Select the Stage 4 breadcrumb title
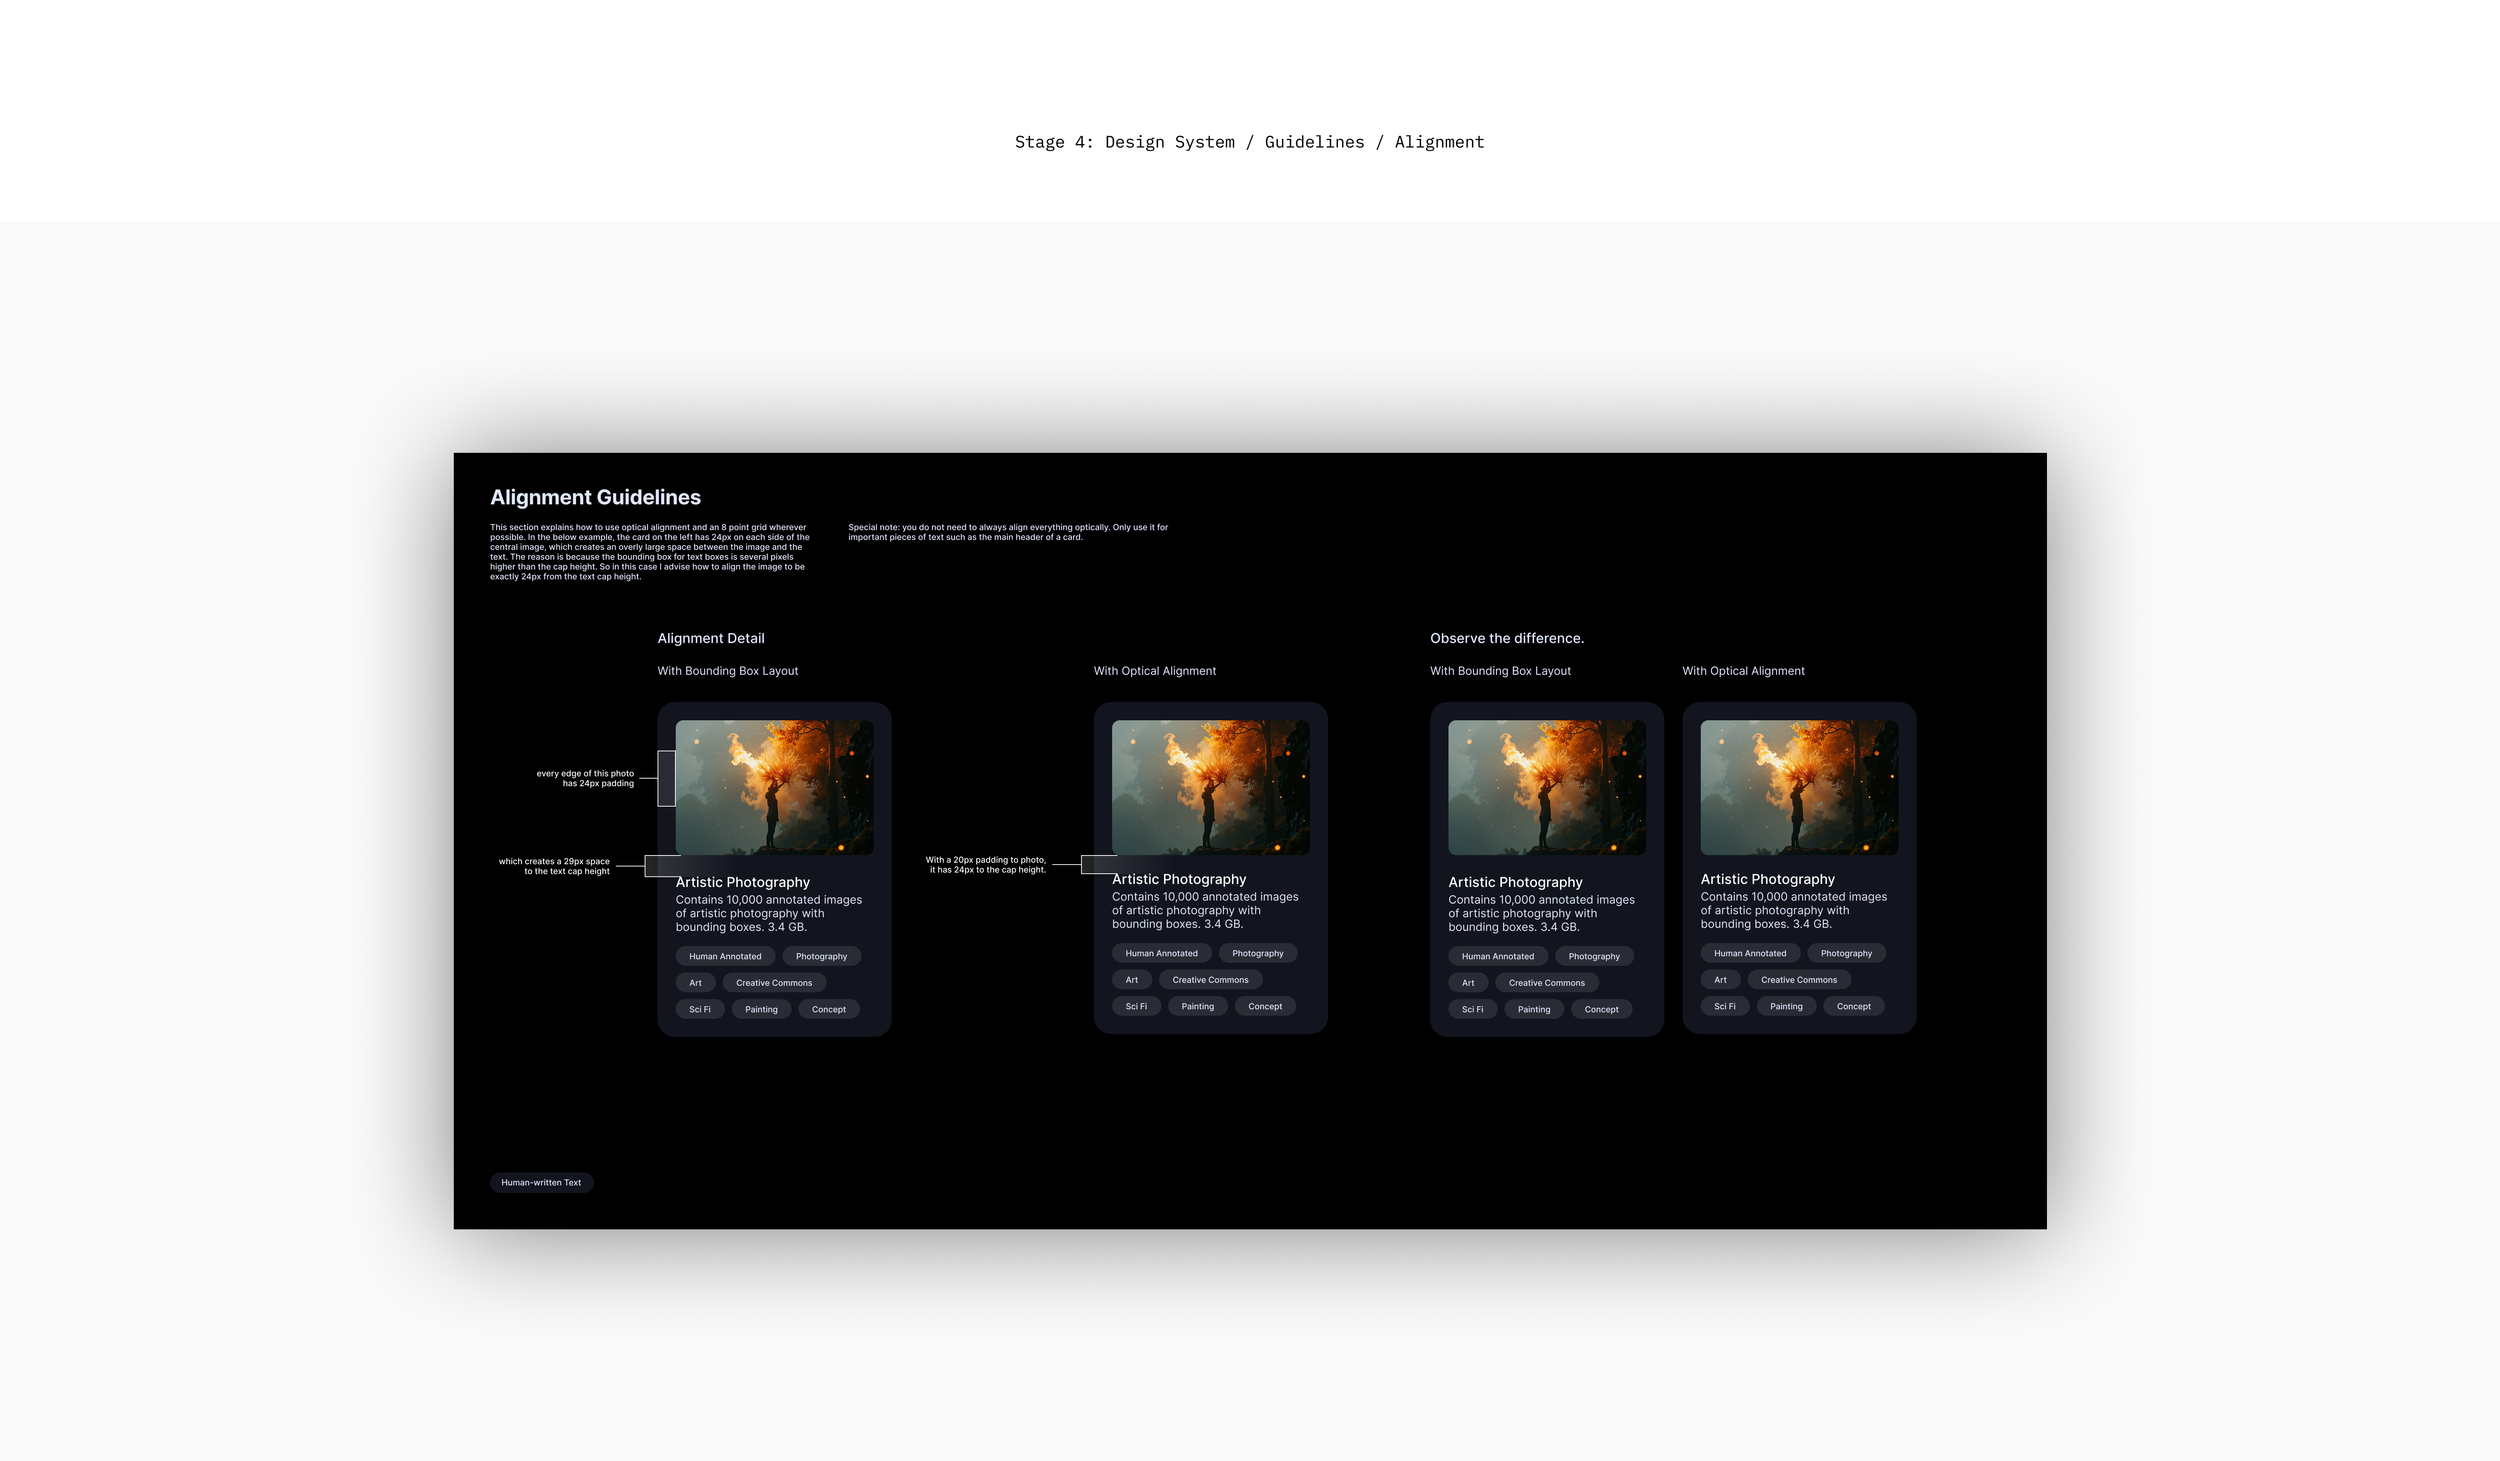The image size is (2500, 1461). [x=1249, y=142]
